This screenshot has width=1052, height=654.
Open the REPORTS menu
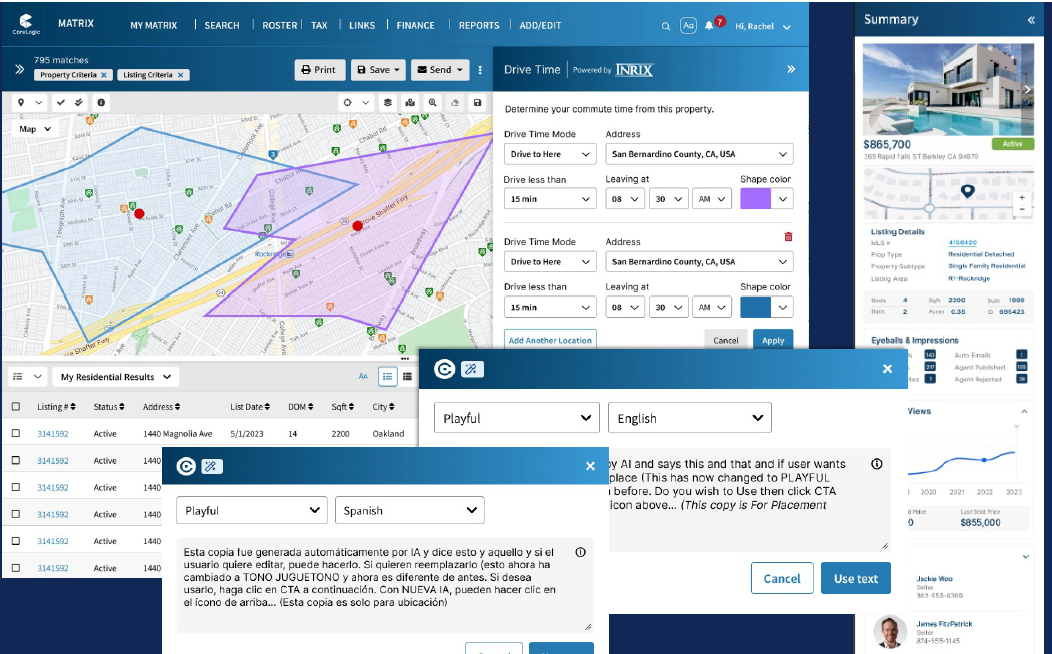(x=479, y=25)
